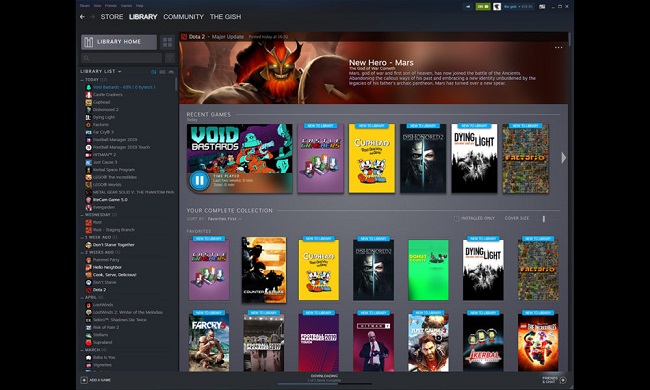Open New Hero - Mars news headline
The image size is (650, 390).
click(381, 63)
